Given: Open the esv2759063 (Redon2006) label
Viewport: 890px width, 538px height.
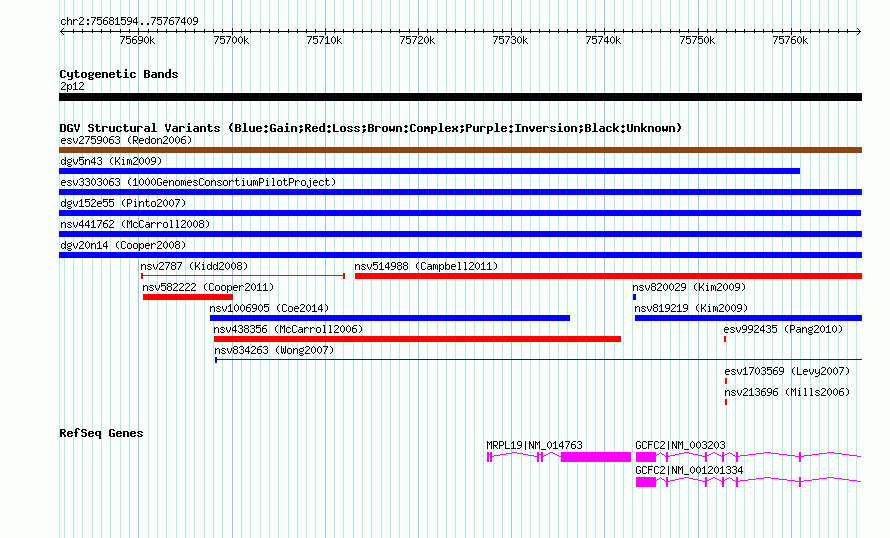Looking at the screenshot, I should (x=126, y=140).
